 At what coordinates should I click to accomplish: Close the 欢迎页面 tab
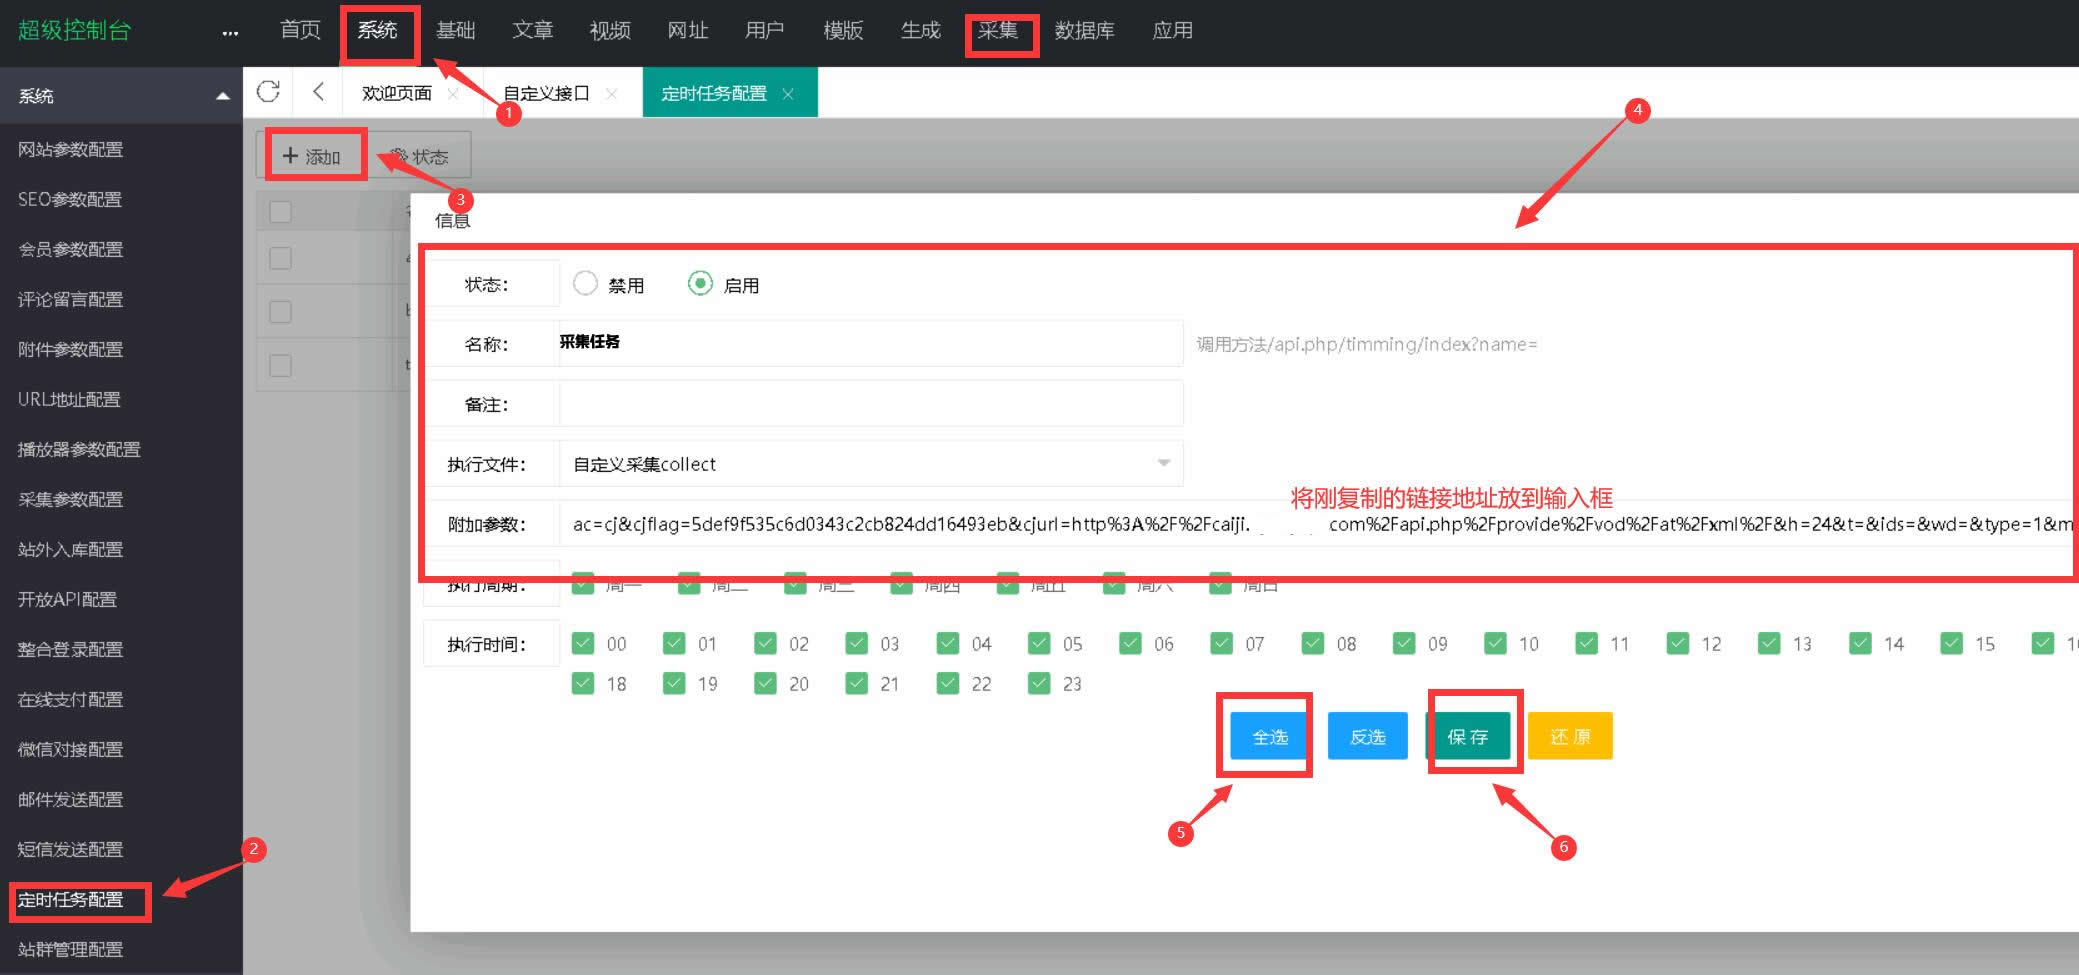click(x=453, y=94)
